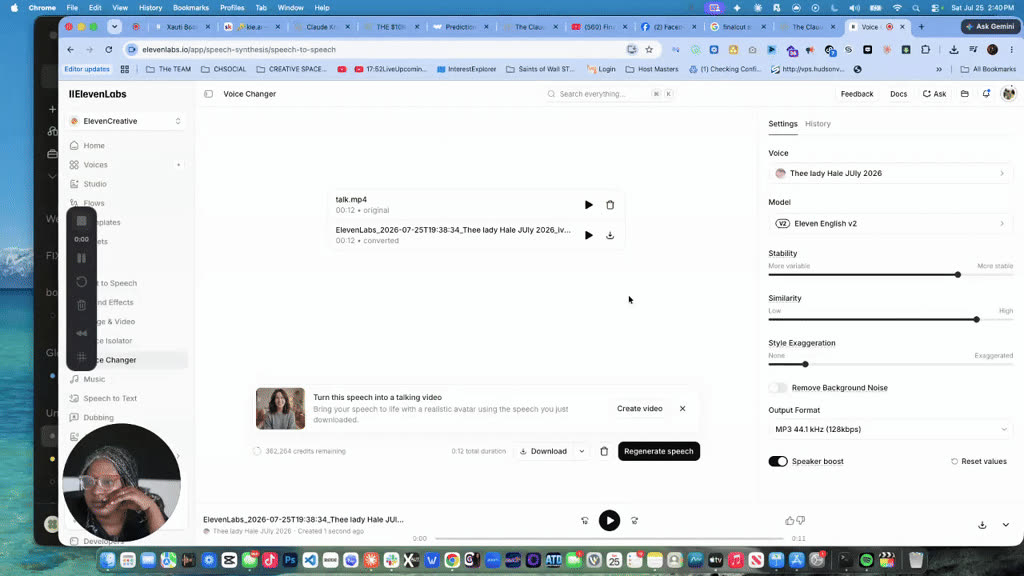Open the Model selector Eleven English v2
The width and height of the screenshot is (1024, 576).
[890, 223]
